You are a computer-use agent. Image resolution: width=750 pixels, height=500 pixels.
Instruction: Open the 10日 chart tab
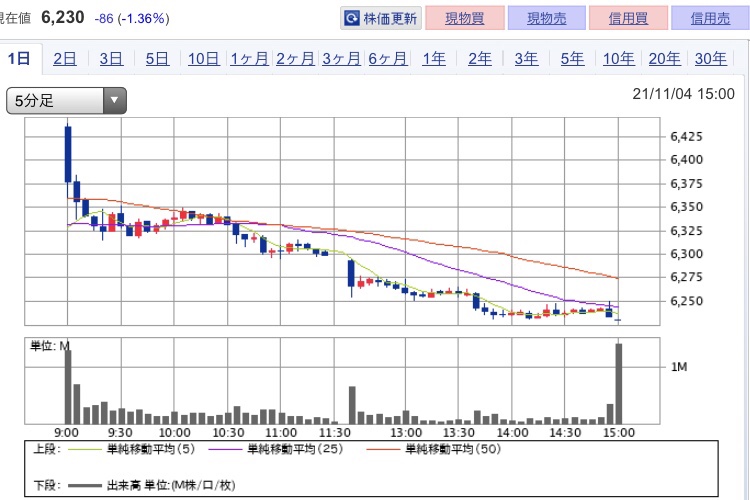[203, 59]
